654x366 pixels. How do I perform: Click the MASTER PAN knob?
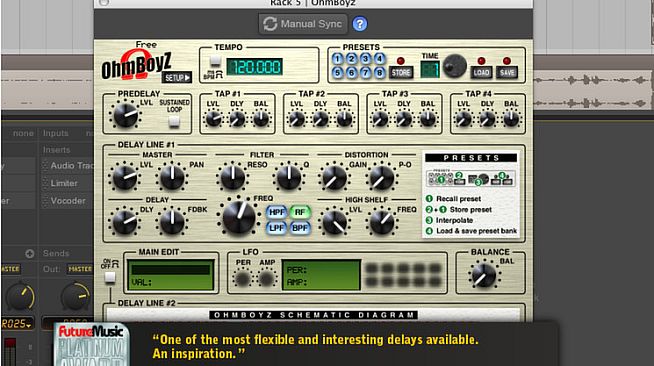point(172,177)
